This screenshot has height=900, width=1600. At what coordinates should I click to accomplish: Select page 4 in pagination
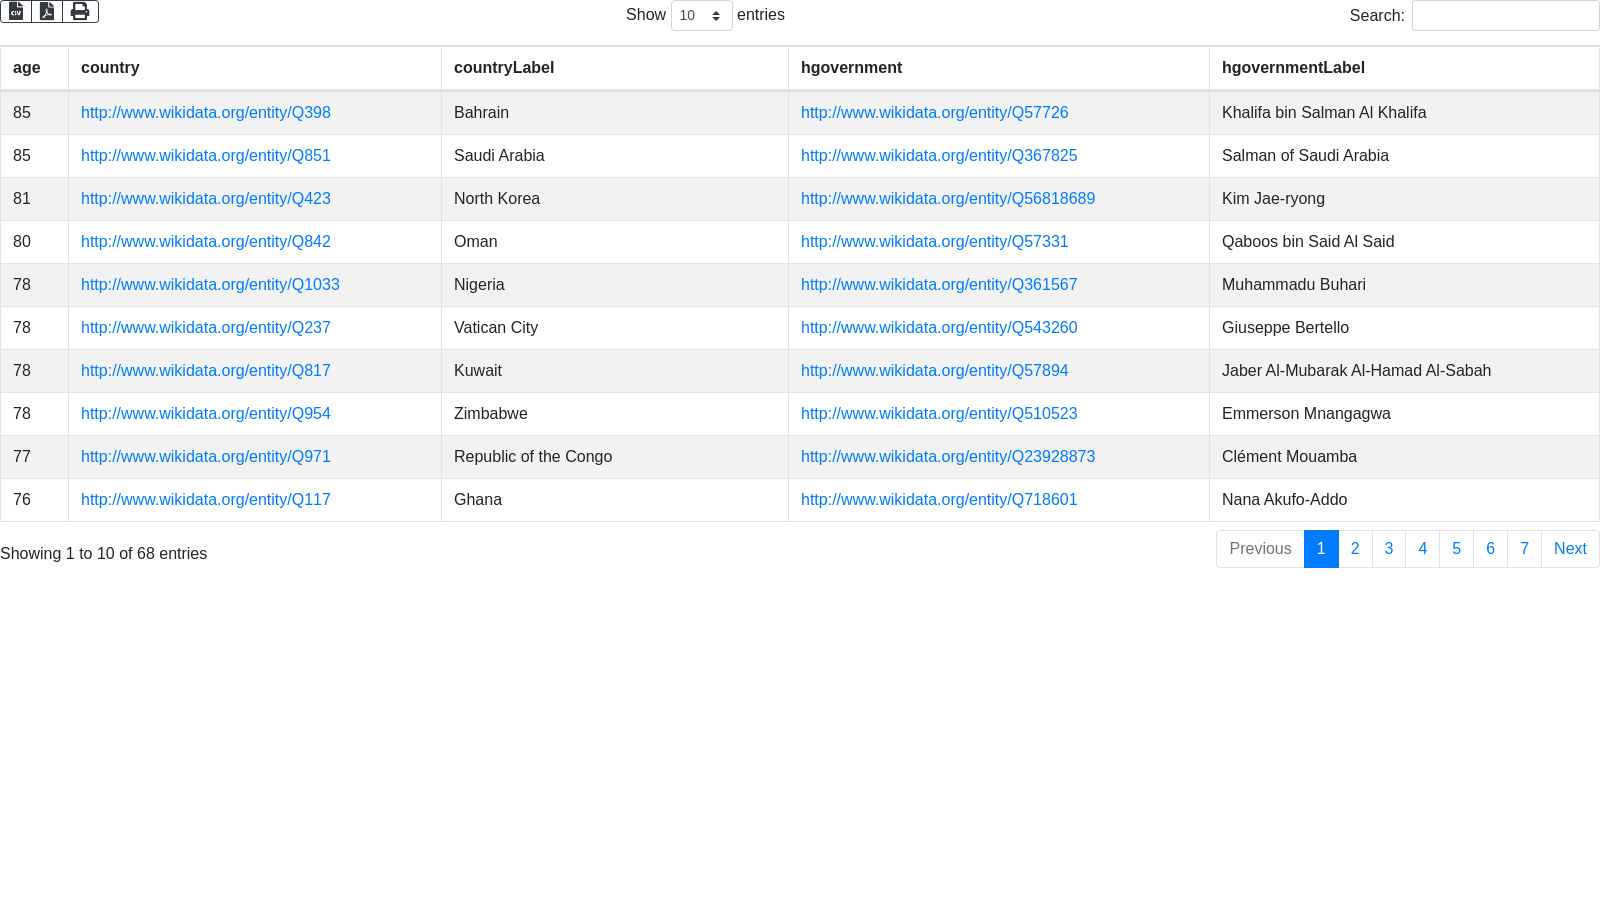click(1422, 549)
